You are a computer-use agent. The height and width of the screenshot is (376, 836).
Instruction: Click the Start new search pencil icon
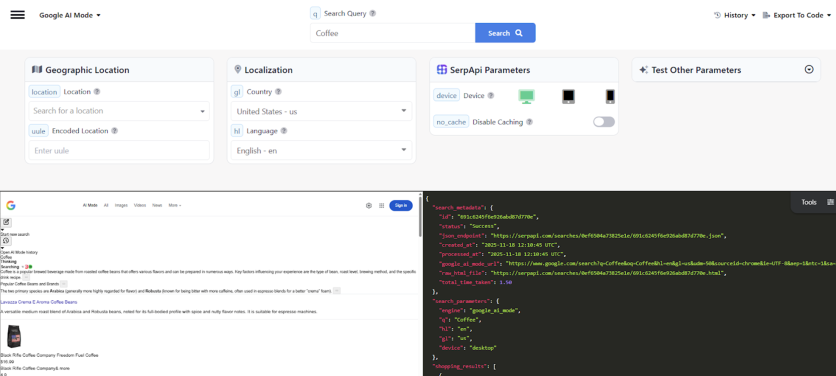click(x=6, y=222)
